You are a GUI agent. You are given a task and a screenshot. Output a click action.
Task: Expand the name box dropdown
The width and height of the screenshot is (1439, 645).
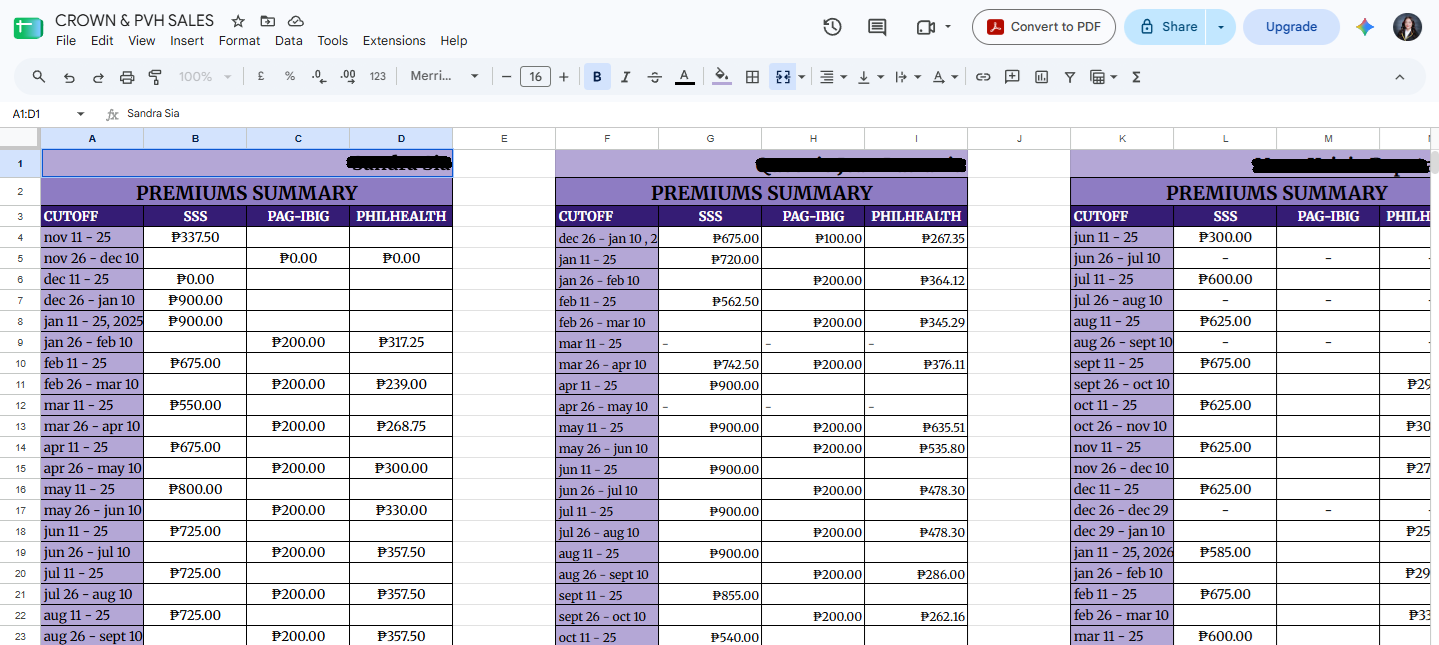pos(81,114)
